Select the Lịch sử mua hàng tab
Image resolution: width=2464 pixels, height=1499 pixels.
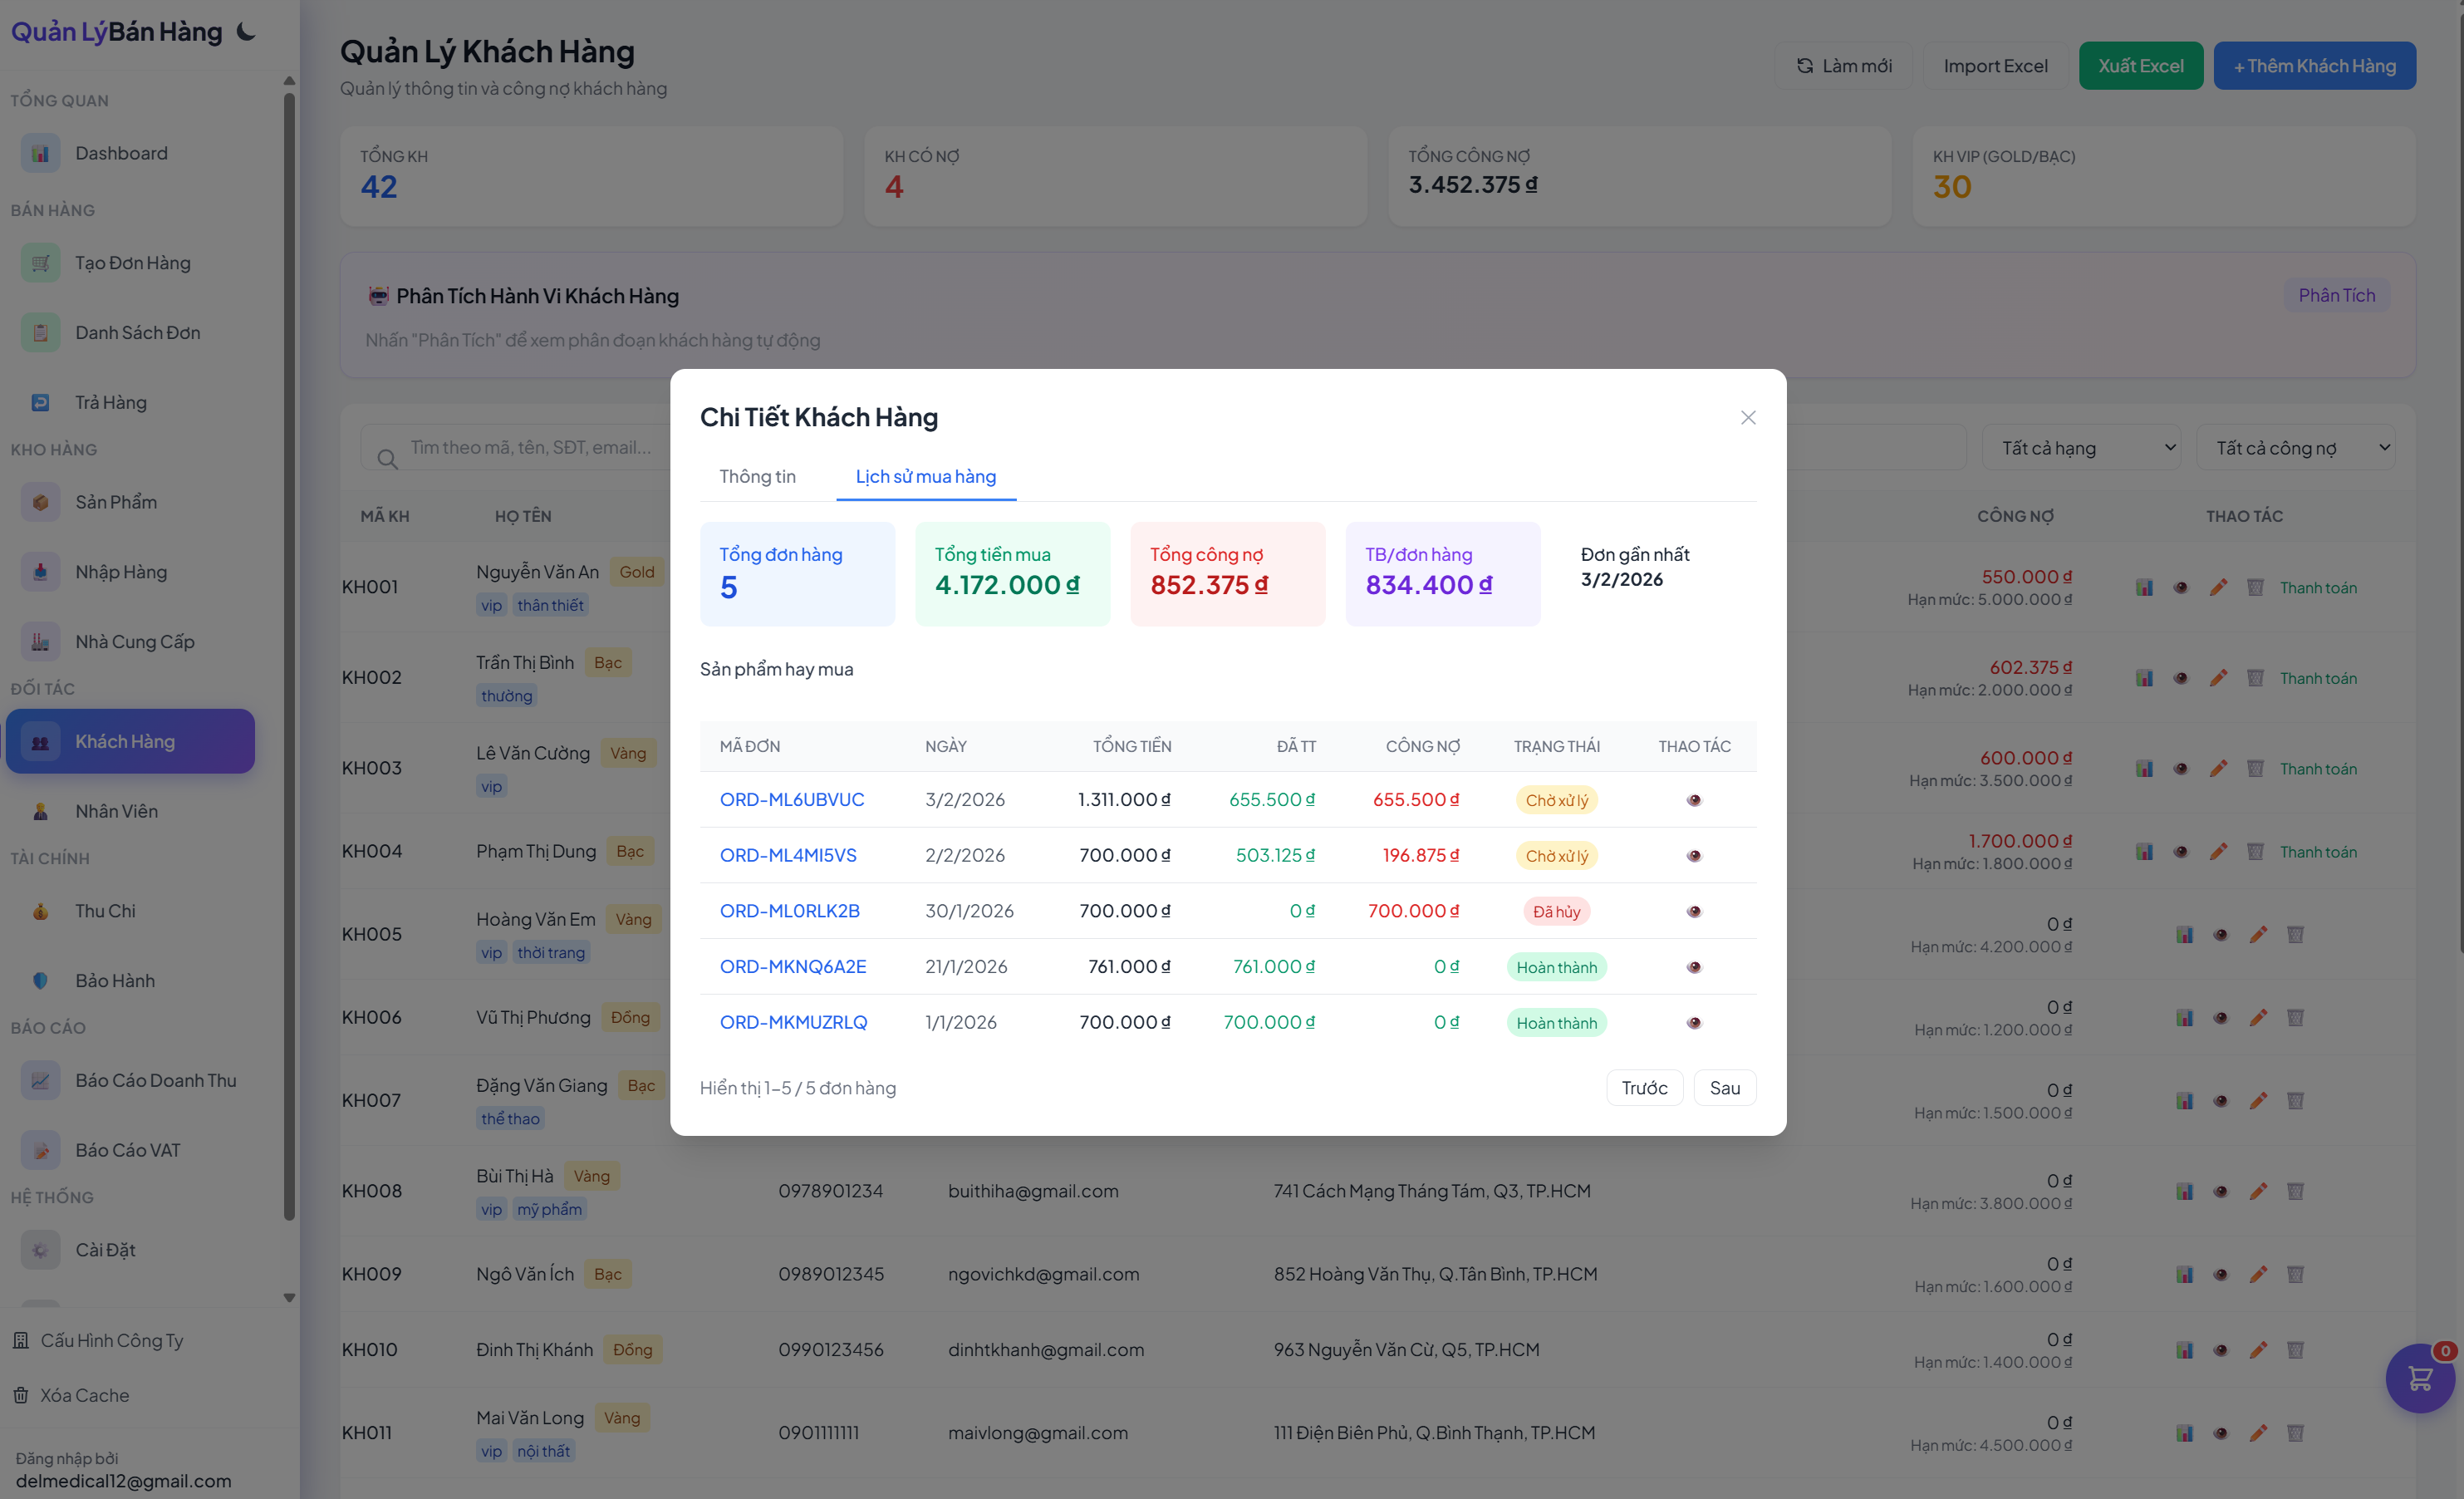[925, 476]
